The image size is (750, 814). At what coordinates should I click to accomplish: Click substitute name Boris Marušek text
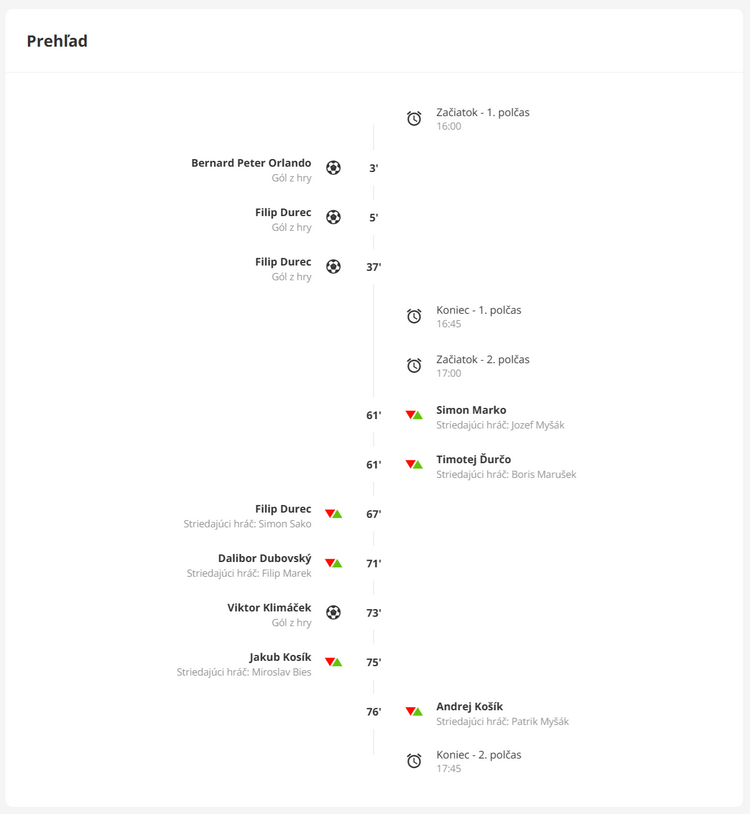[543, 474]
